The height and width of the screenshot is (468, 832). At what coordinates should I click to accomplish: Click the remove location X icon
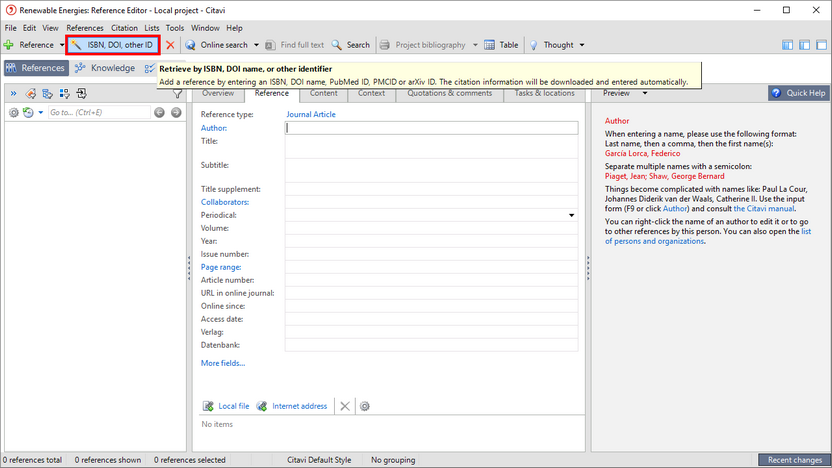pos(345,406)
